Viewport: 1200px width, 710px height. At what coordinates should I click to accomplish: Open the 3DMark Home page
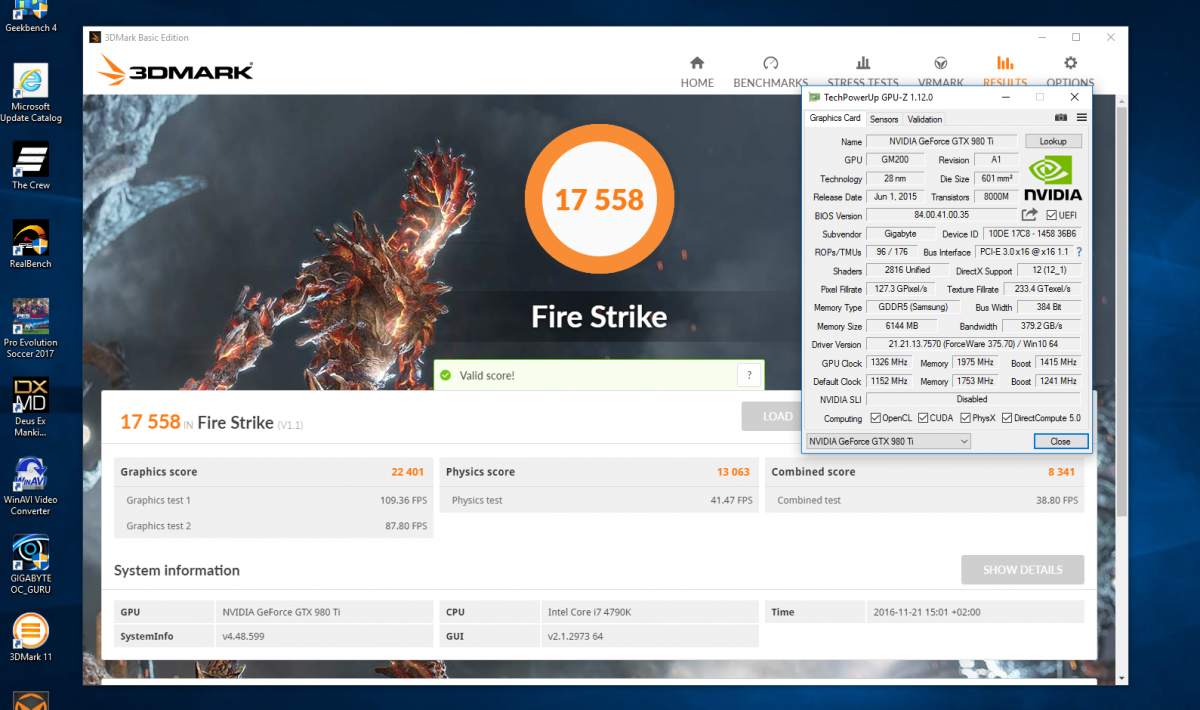tap(697, 71)
